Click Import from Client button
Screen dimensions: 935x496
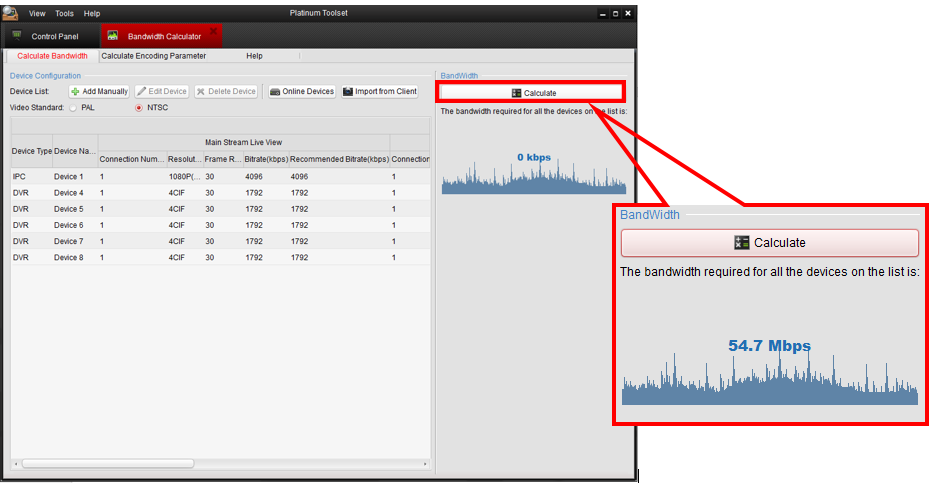(x=379, y=92)
